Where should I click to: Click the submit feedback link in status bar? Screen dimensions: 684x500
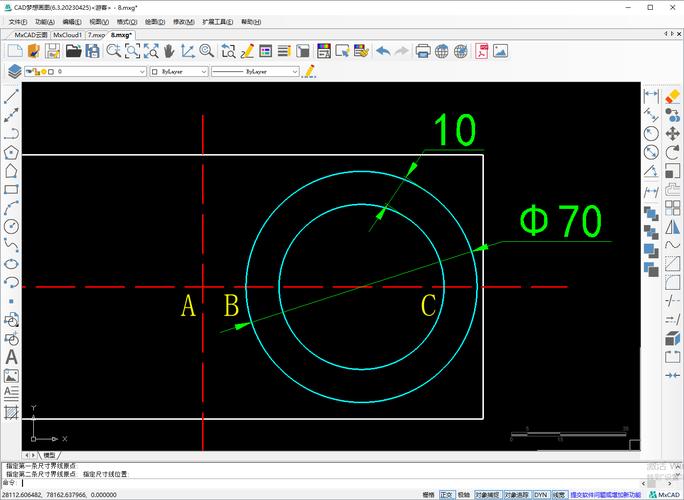605,495
